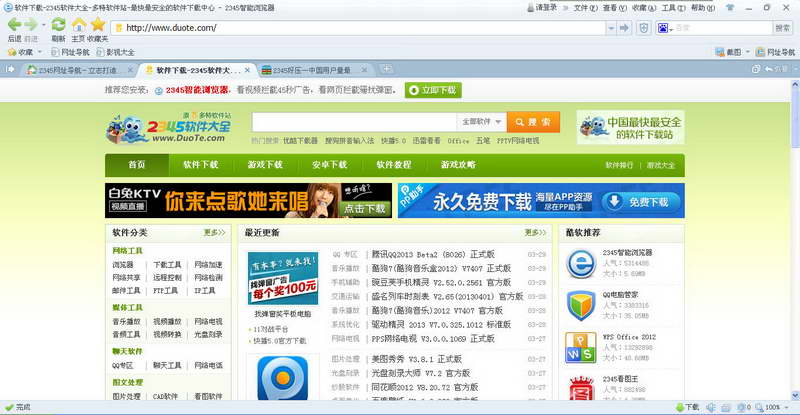
Task: Click the shield security icon in the toolbar
Action: pyautogui.click(x=644, y=28)
